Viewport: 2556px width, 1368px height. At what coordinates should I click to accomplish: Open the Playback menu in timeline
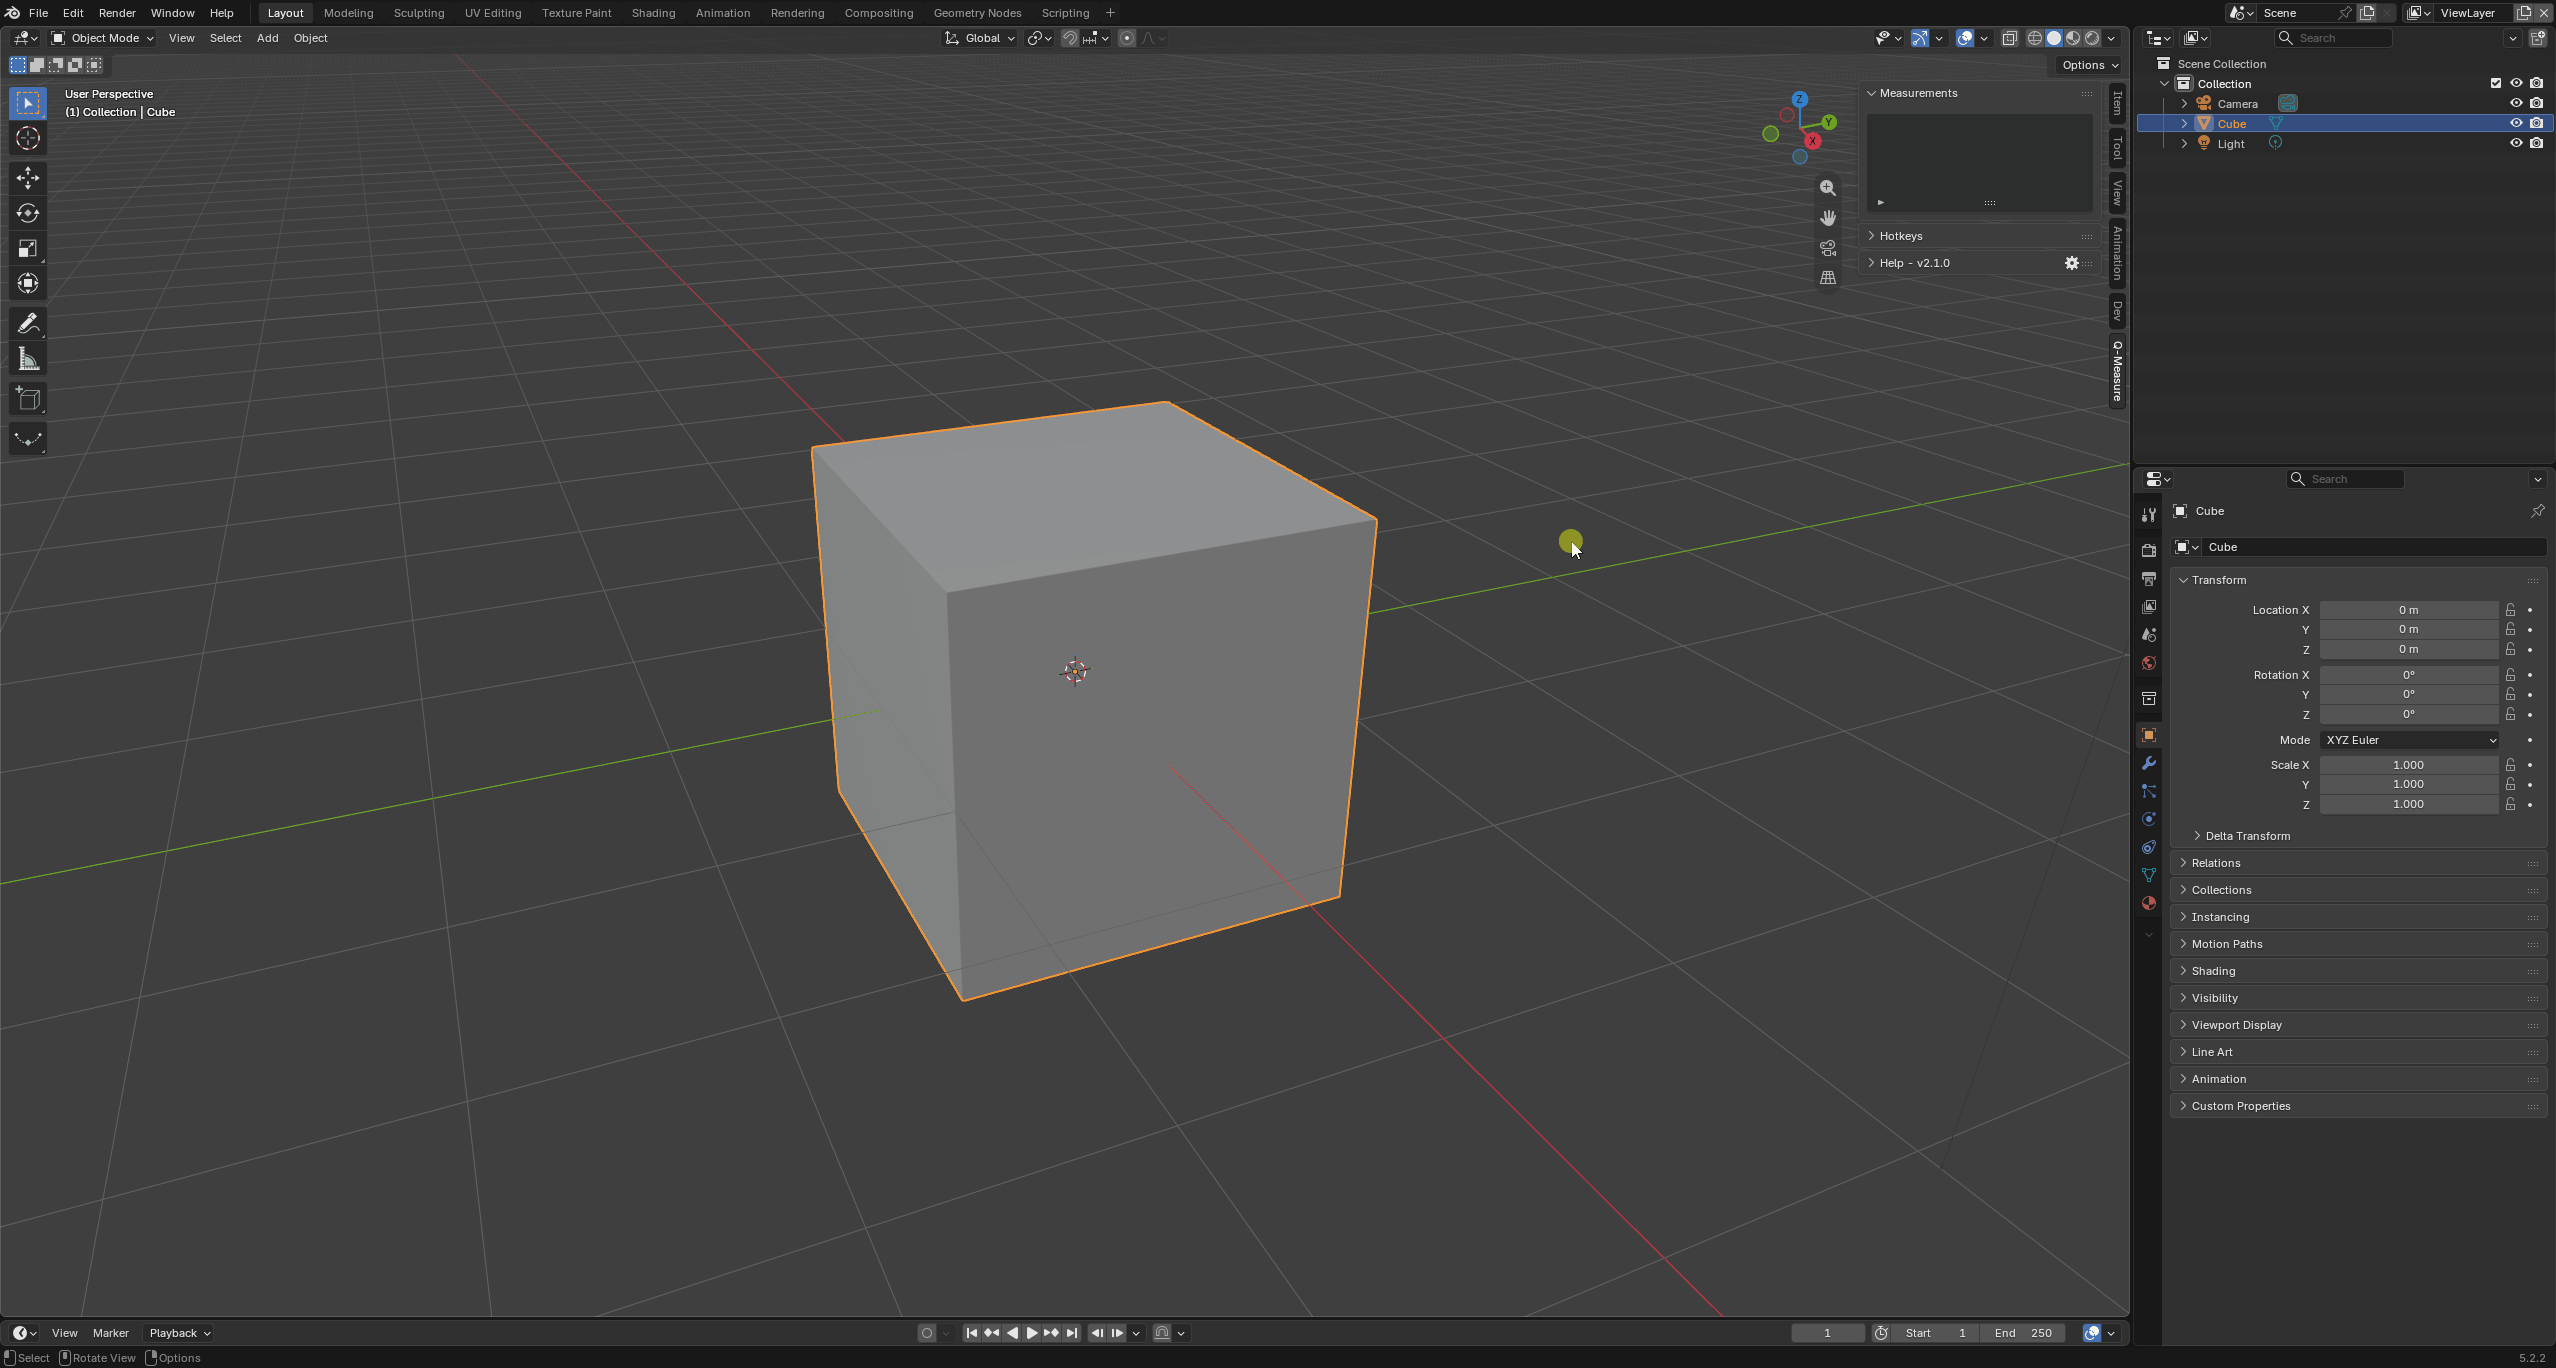[180, 1333]
